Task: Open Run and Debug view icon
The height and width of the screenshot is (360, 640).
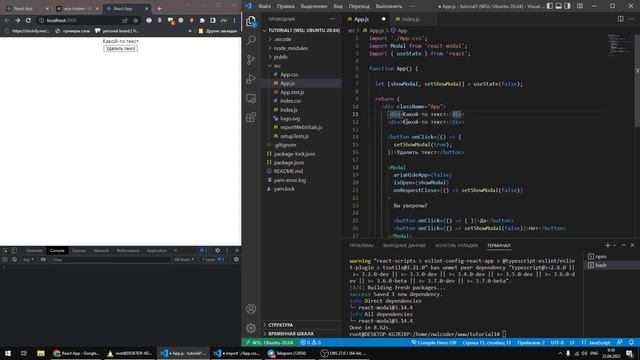Action: pyautogui.click(x=251, y=79)
